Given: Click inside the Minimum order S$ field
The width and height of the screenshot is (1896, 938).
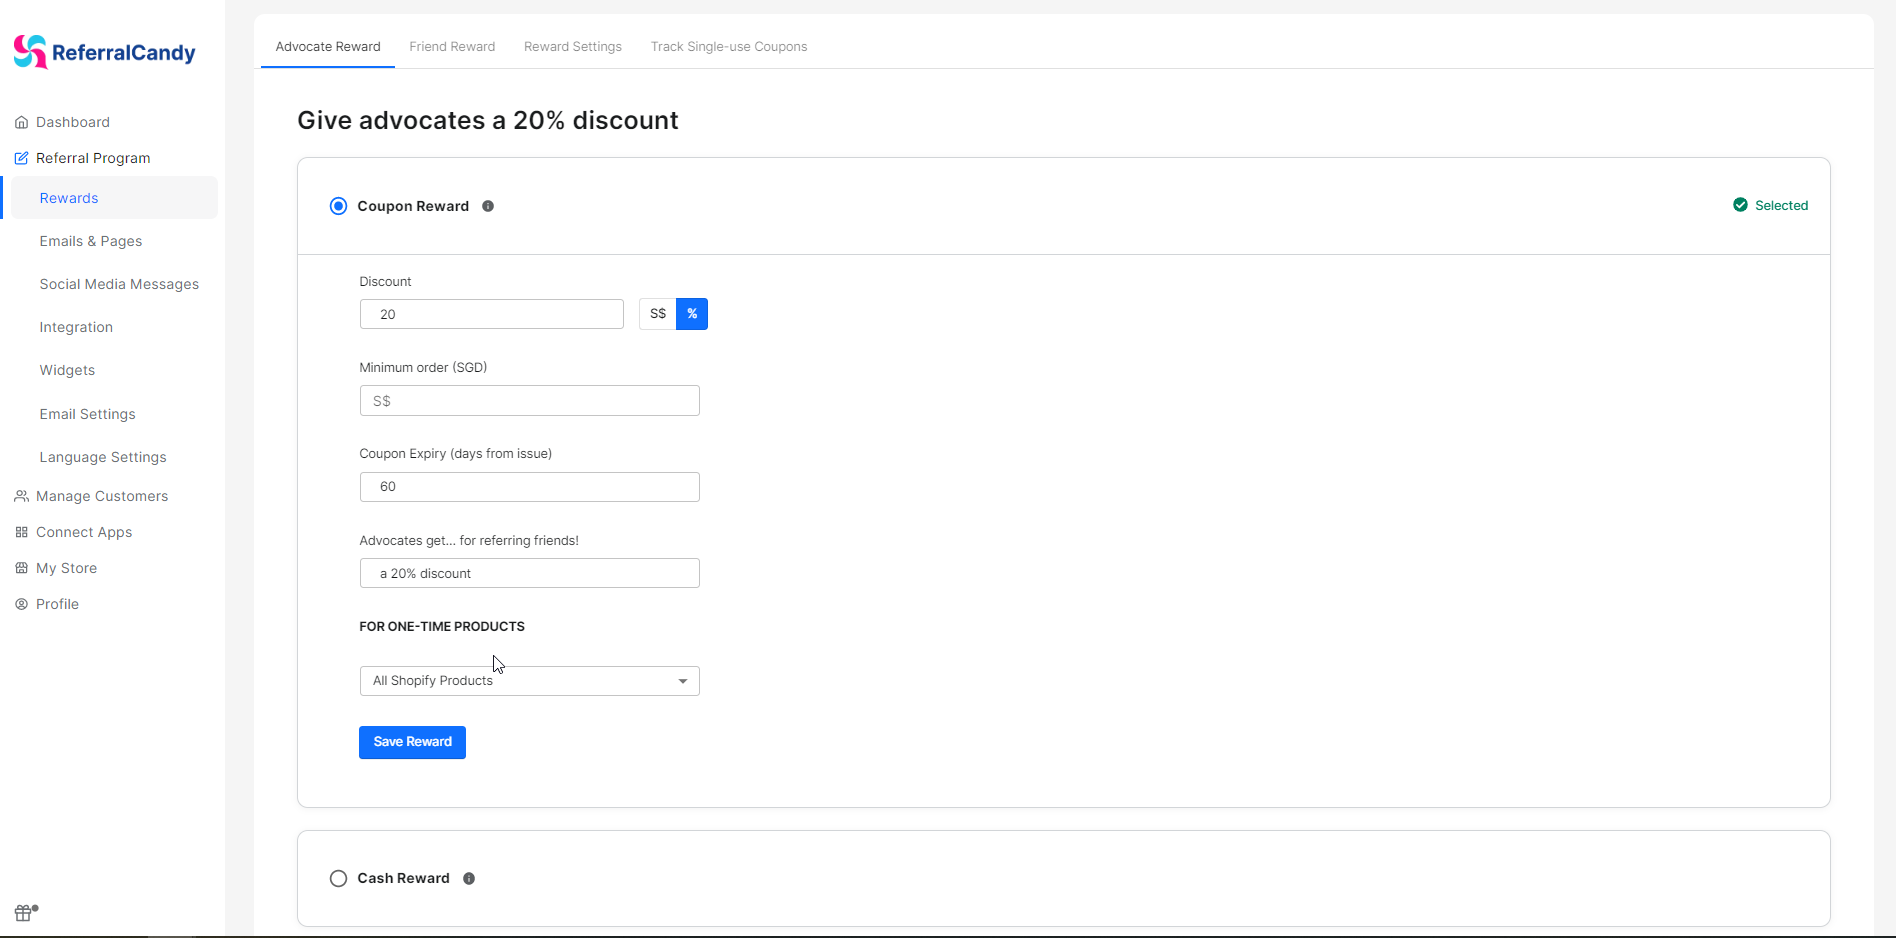Looking at the screenshot, I should tap(528, 400).
